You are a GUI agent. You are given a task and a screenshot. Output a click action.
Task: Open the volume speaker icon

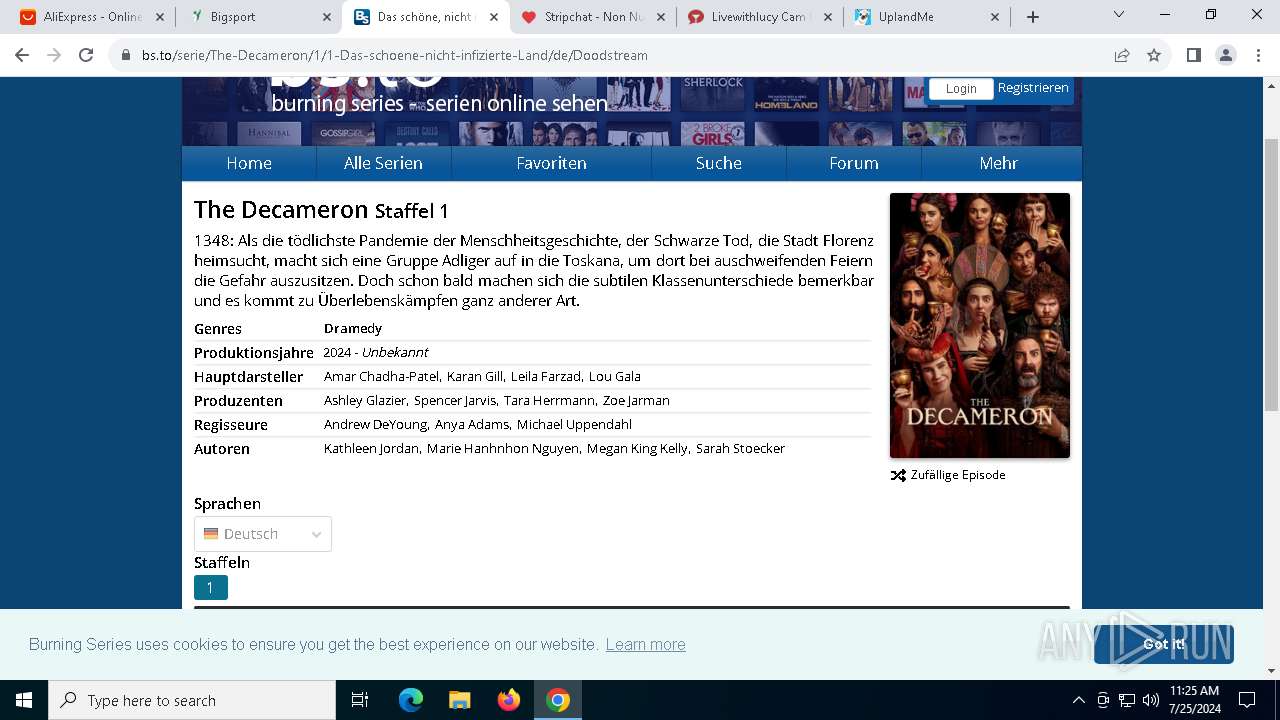point(1151,700)
